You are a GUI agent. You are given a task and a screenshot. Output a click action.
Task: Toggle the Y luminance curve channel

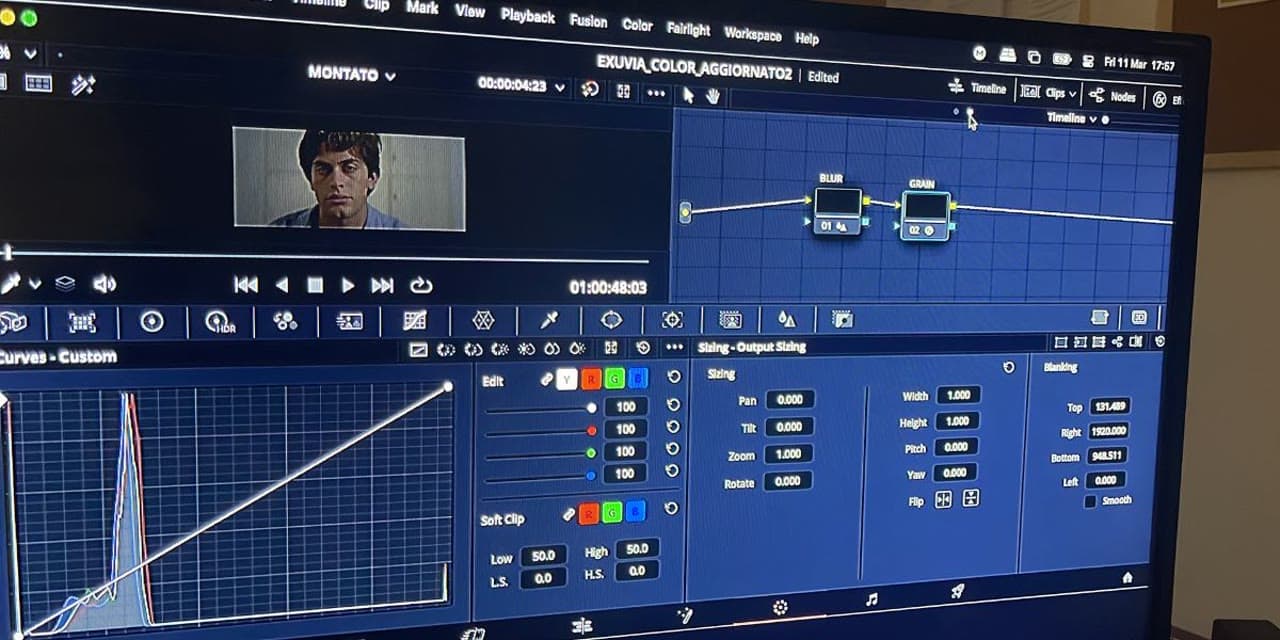click(567, 379)
